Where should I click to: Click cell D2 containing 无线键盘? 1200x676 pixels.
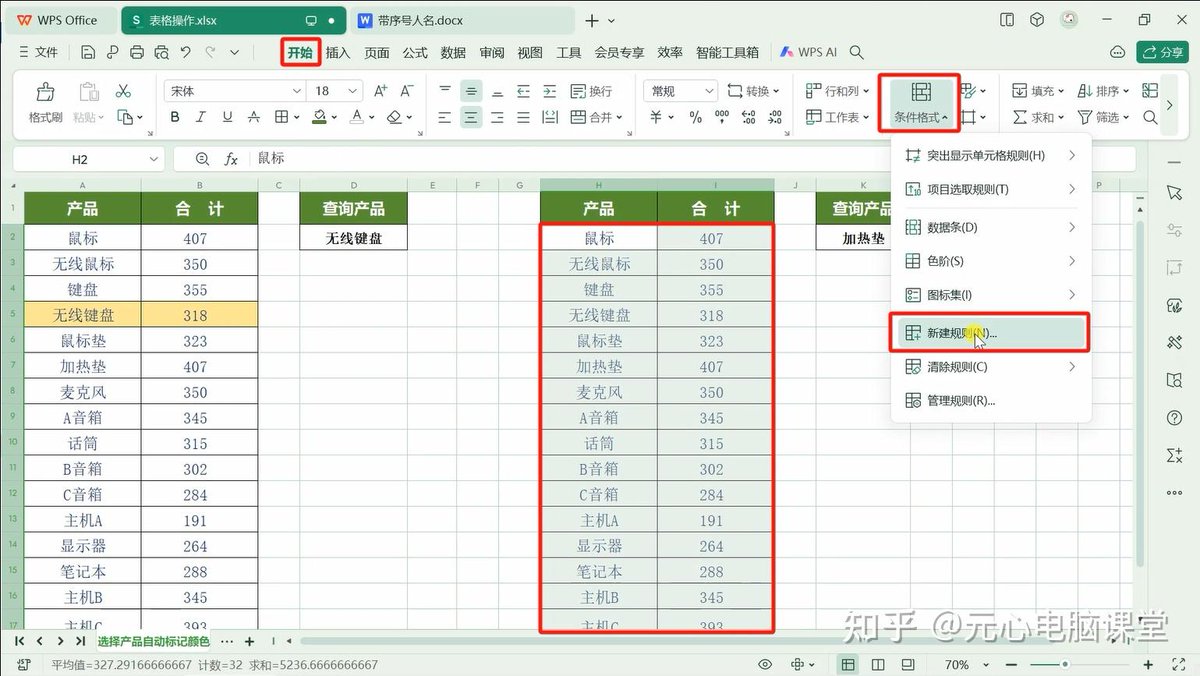pos(353,238)
